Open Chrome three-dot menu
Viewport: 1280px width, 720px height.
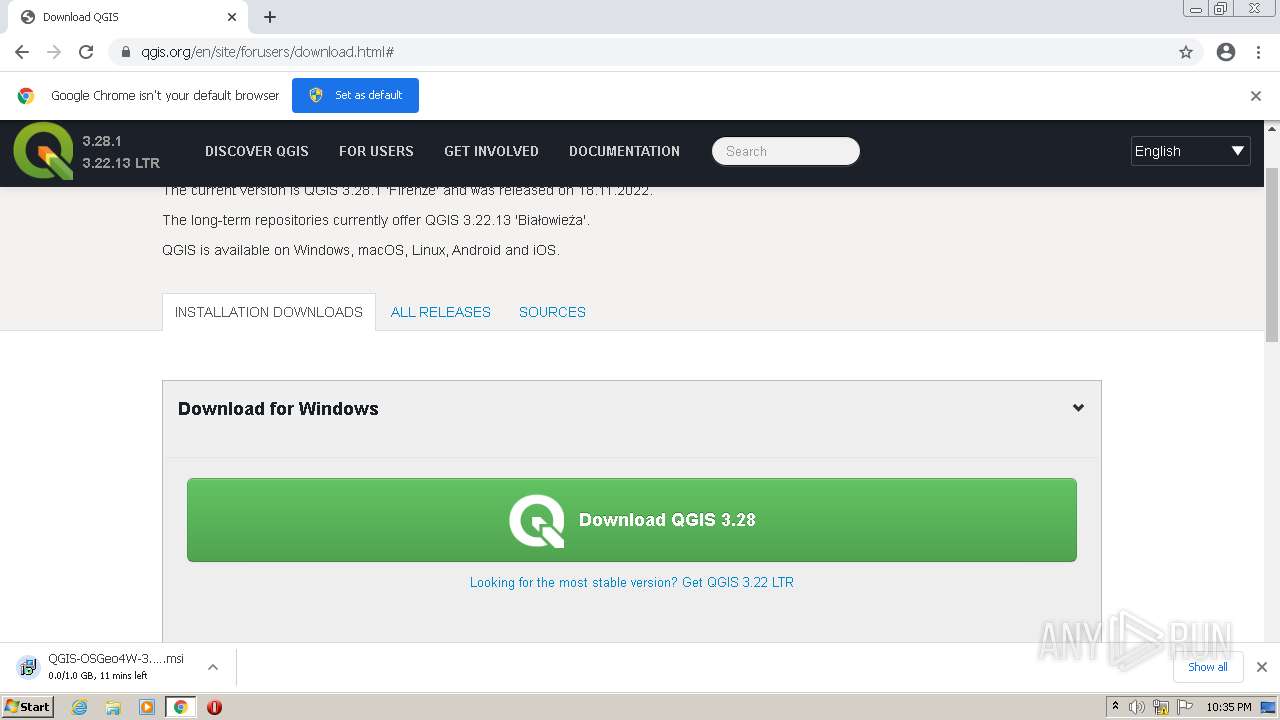[x=1258, y=52]
